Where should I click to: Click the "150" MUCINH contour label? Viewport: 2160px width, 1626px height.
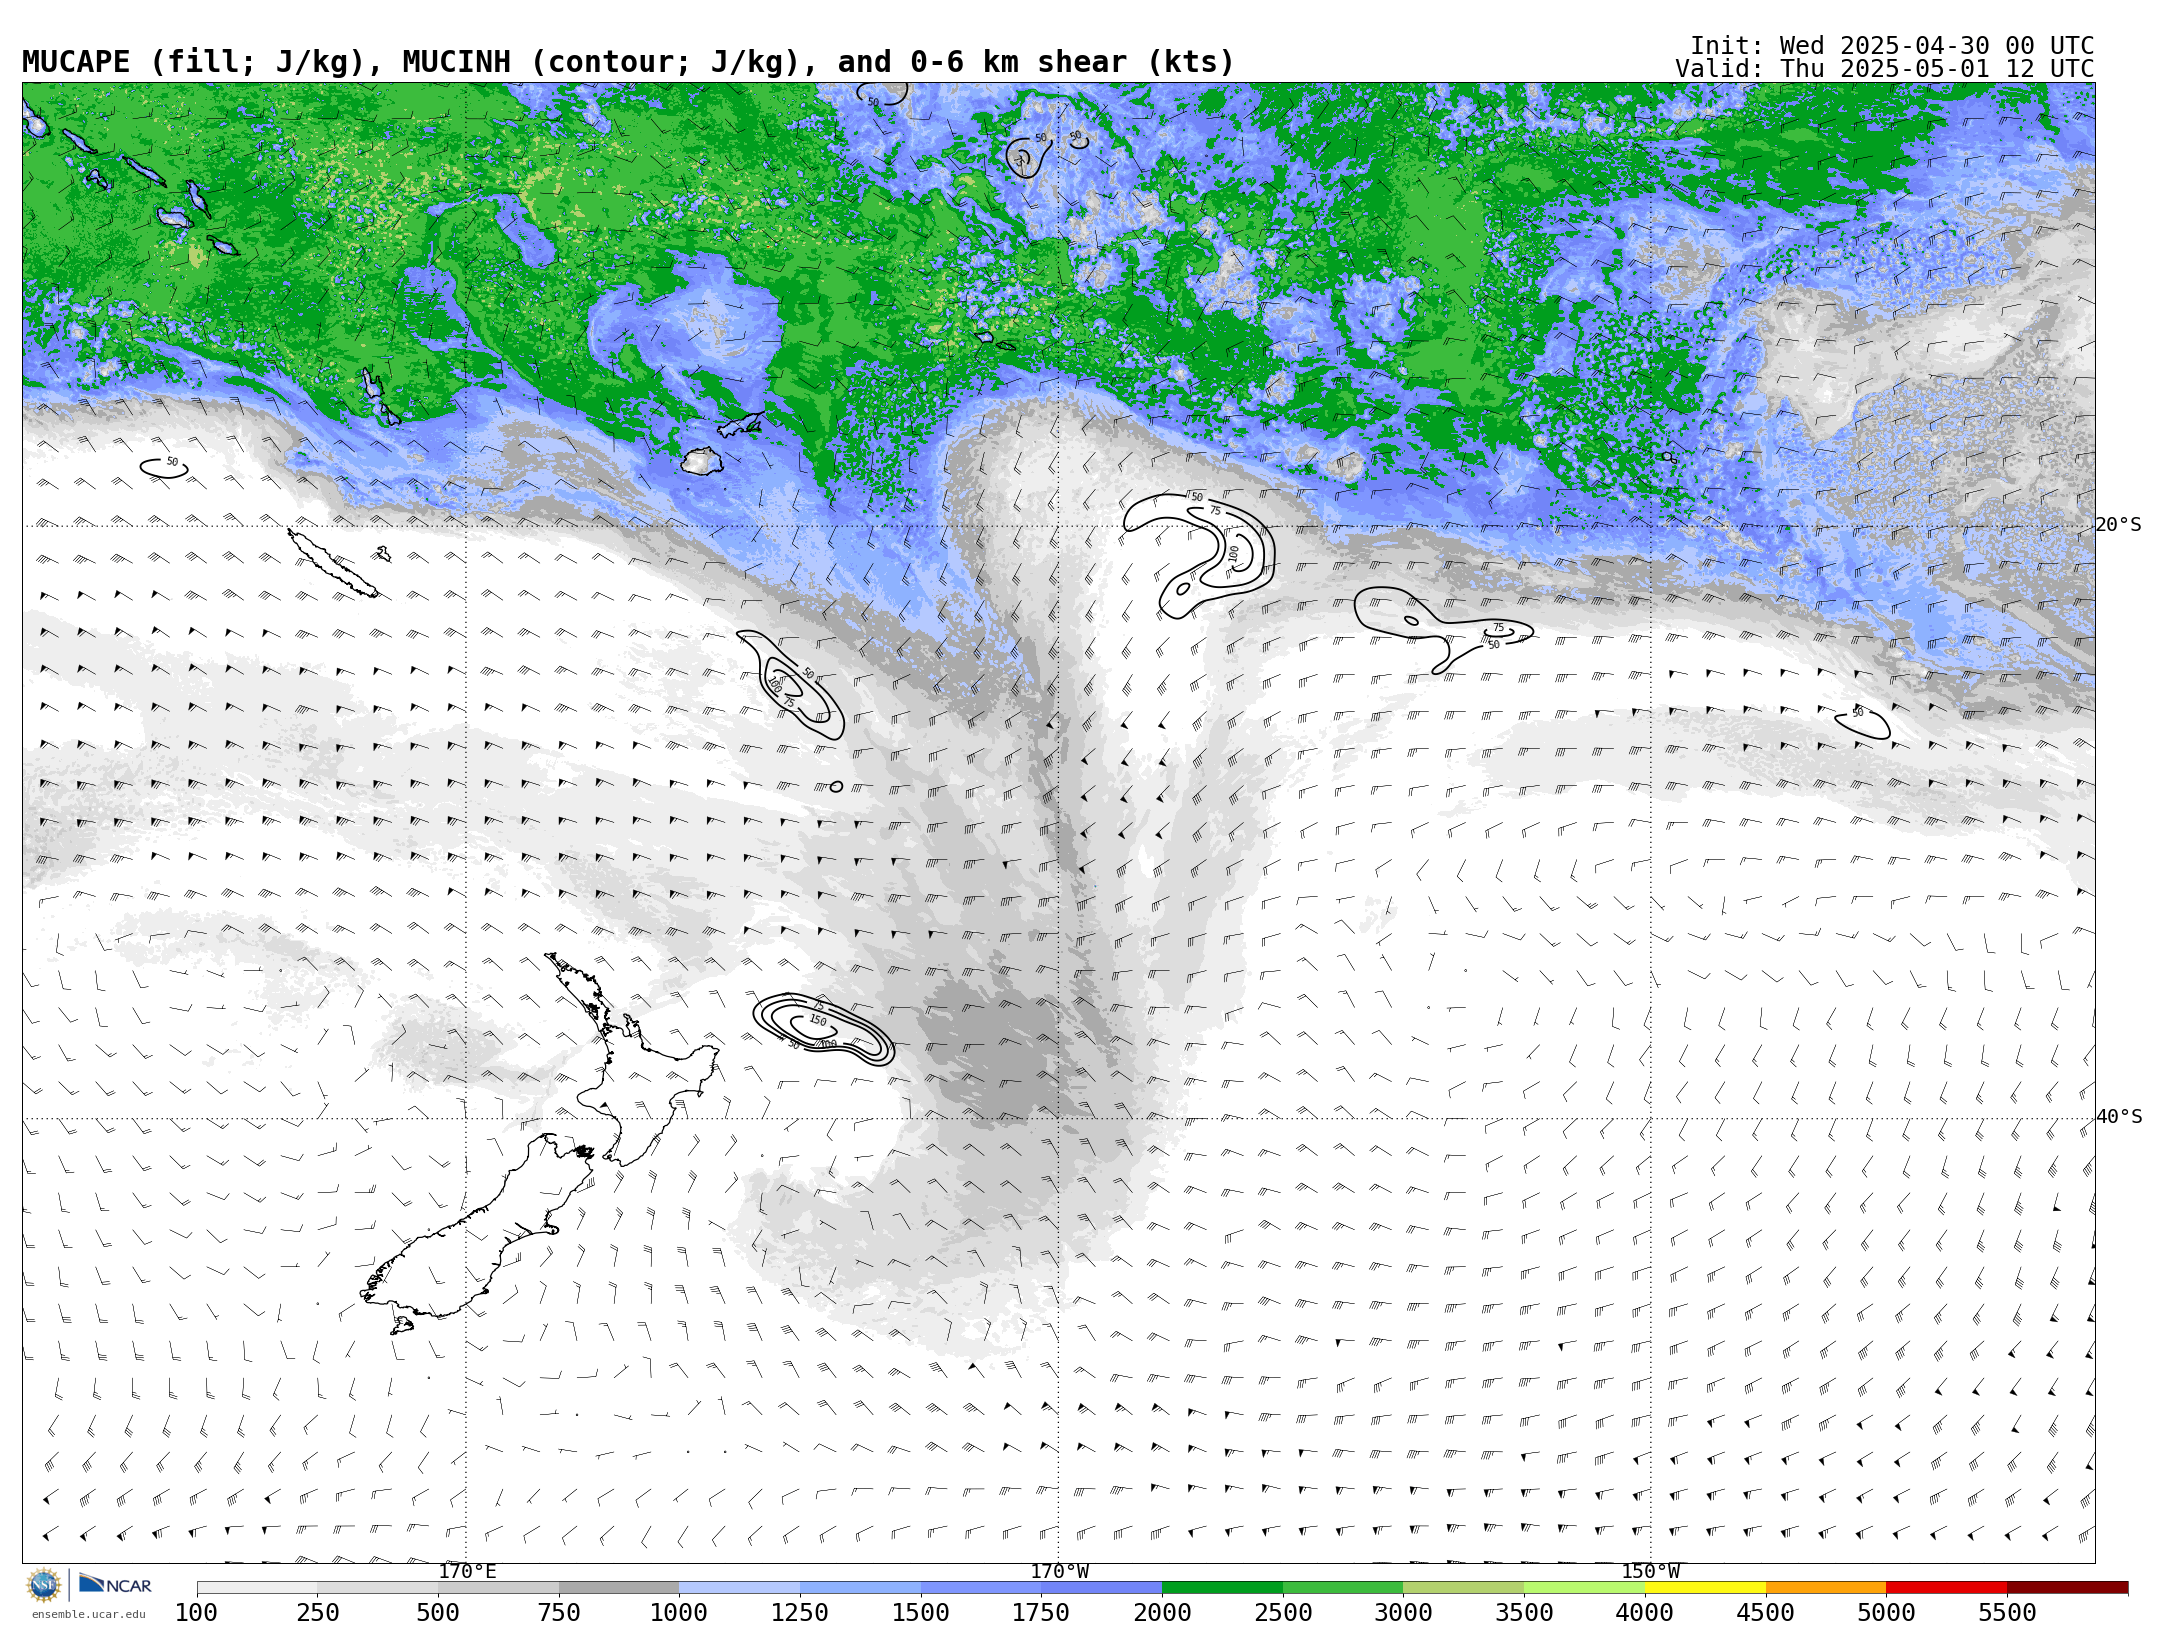tap(818, 1021)
